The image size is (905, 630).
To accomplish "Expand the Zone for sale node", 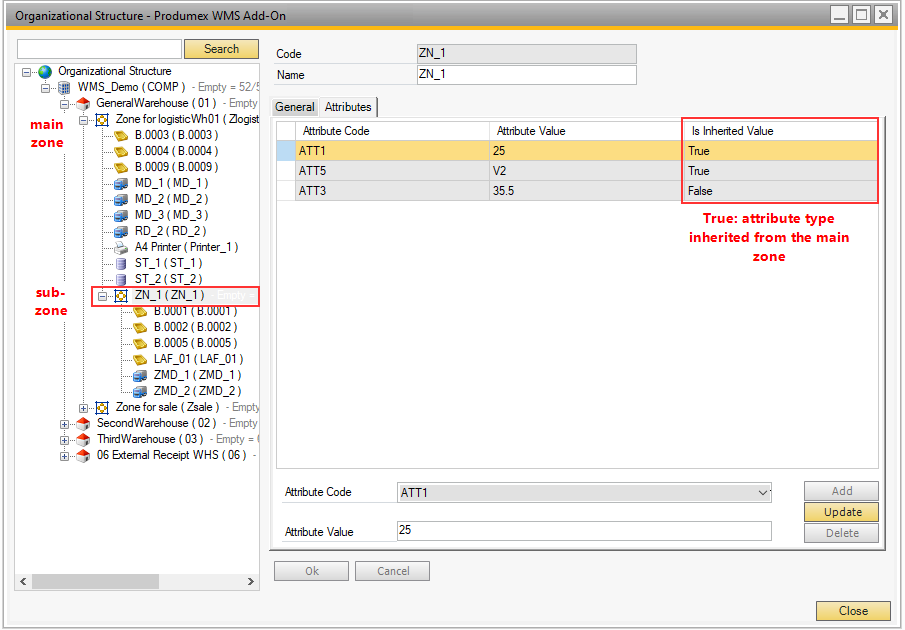I will (x=83, y=408).
